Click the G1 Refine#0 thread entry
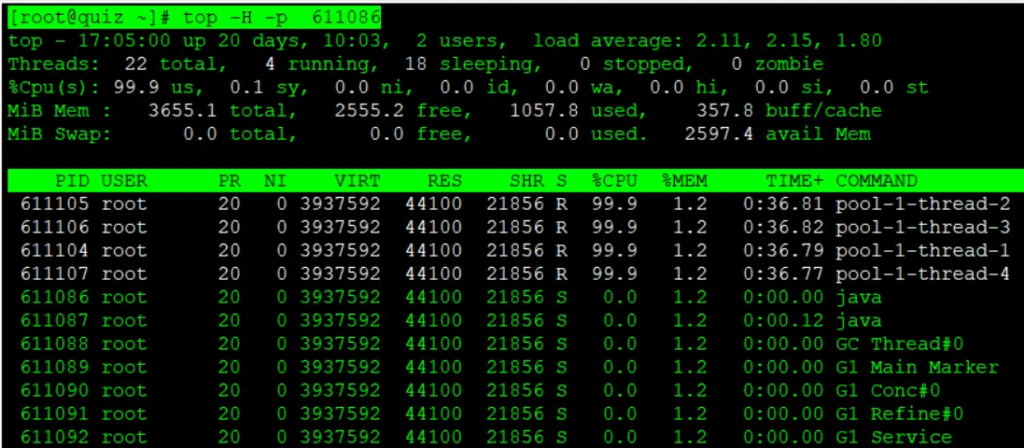 pyautogui.click(x=903, y=414)
